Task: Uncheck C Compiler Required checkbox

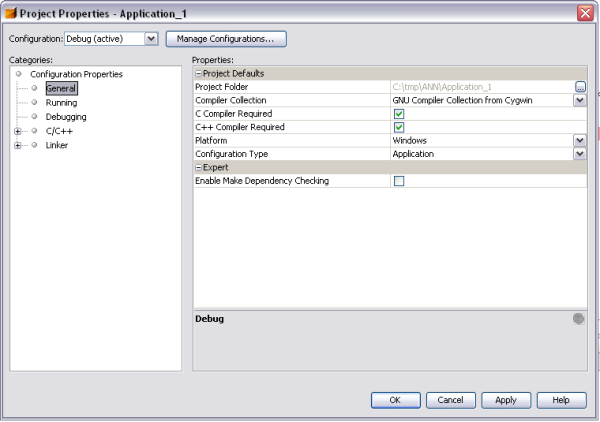Action: pyautogui.click(x=399, y=114)
